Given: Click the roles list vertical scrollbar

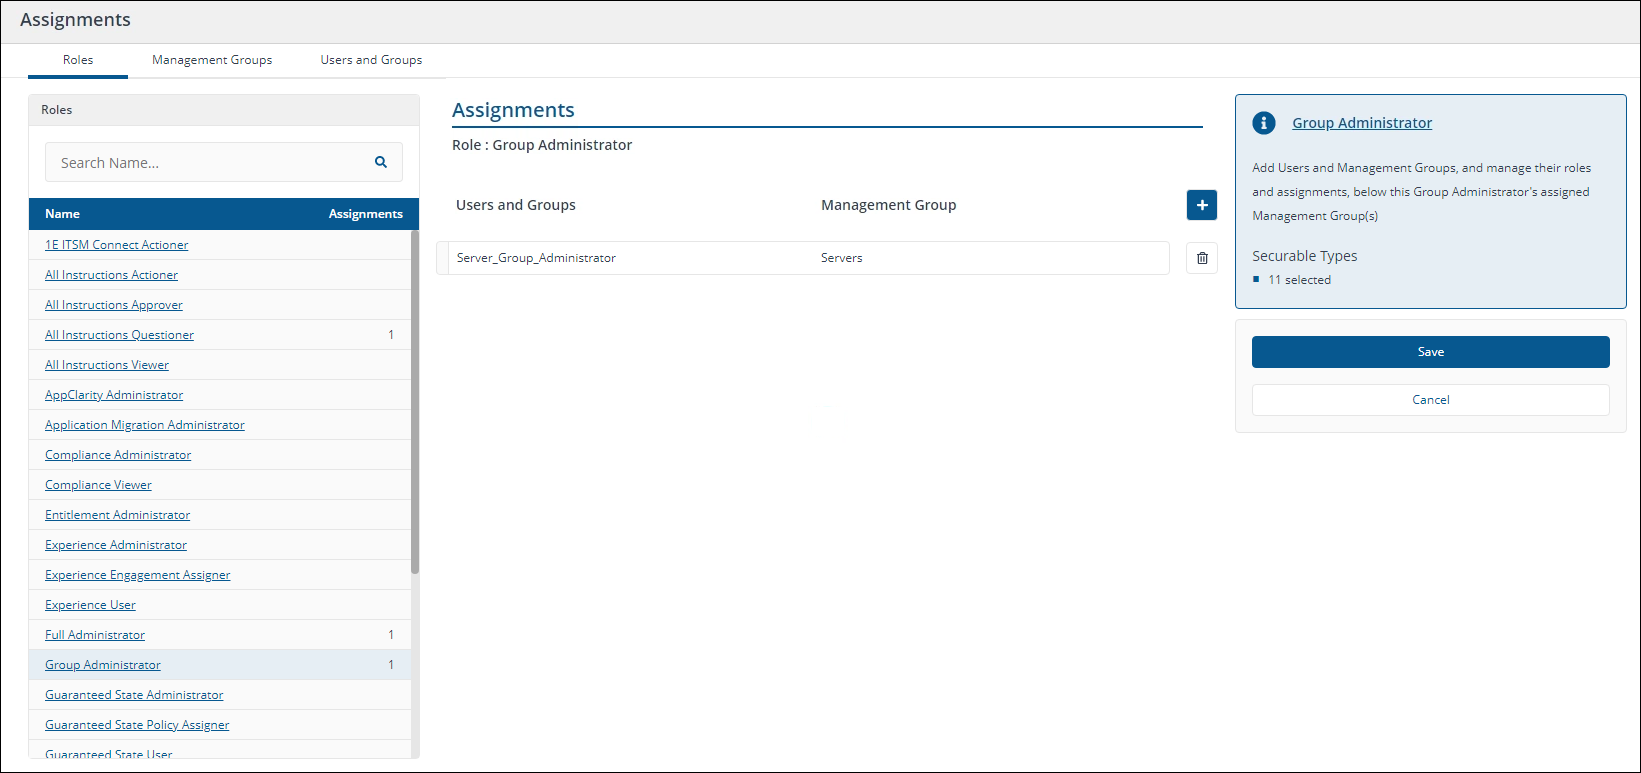Looking at the screenshot, I should pyautogui.click(x=415, y=400).
